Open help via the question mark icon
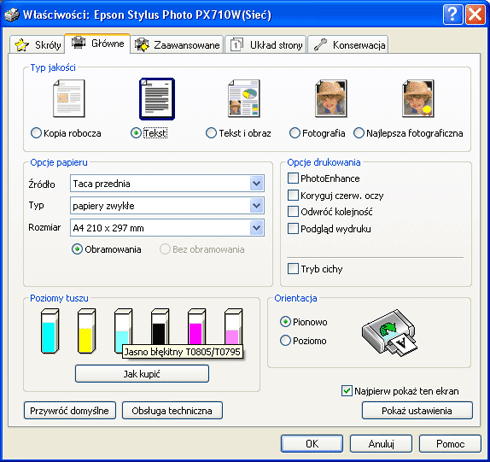 point(453,14)
